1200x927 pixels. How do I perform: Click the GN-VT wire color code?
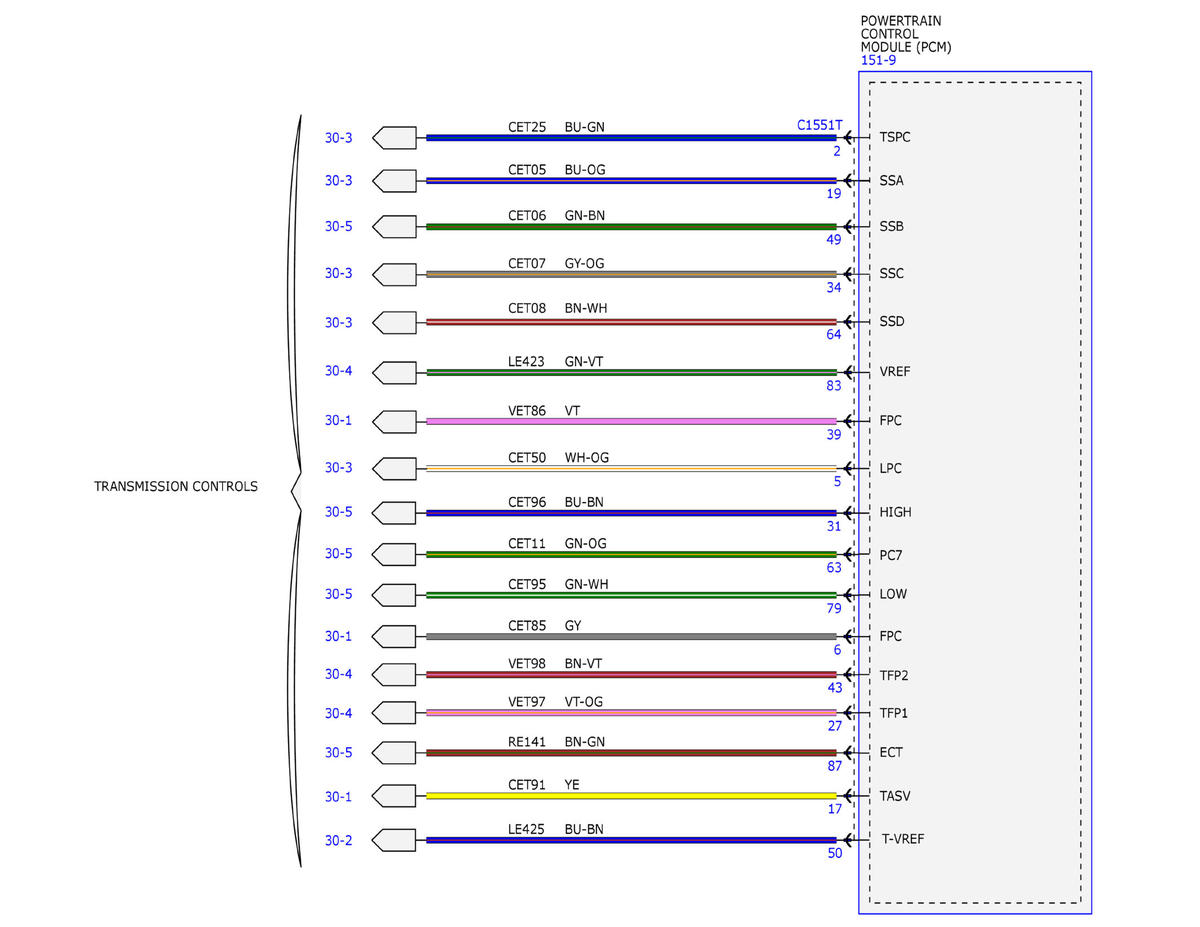(584, 361)
